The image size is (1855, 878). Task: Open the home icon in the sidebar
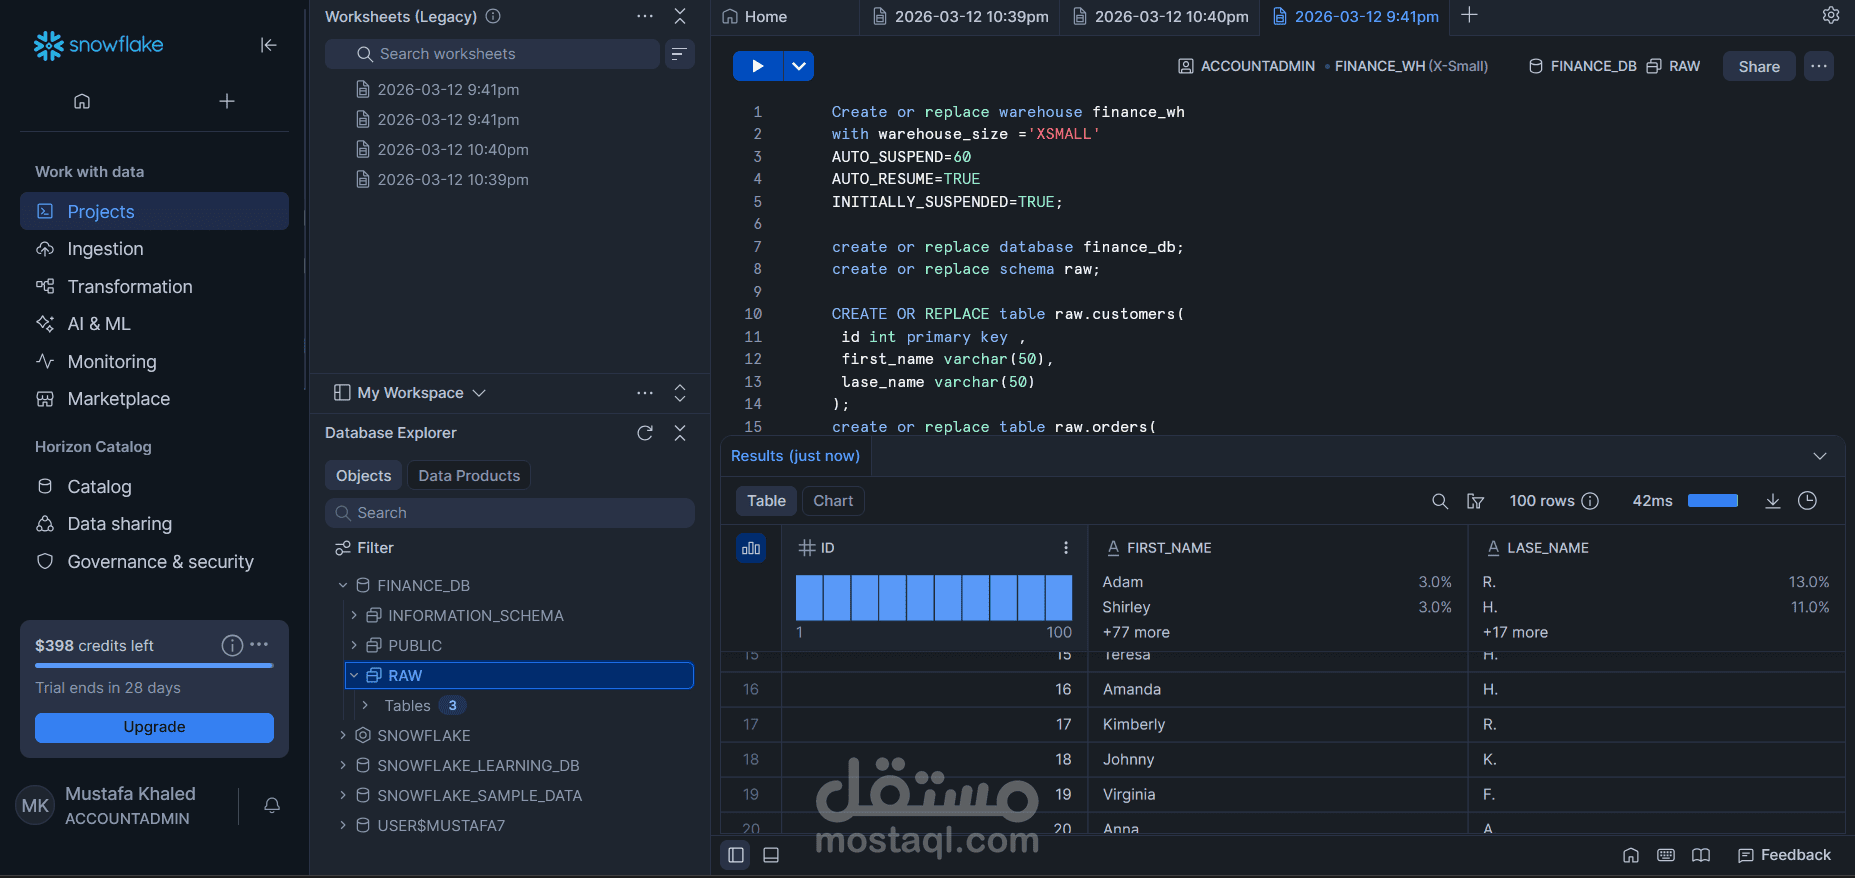click(x=82, y=101)
